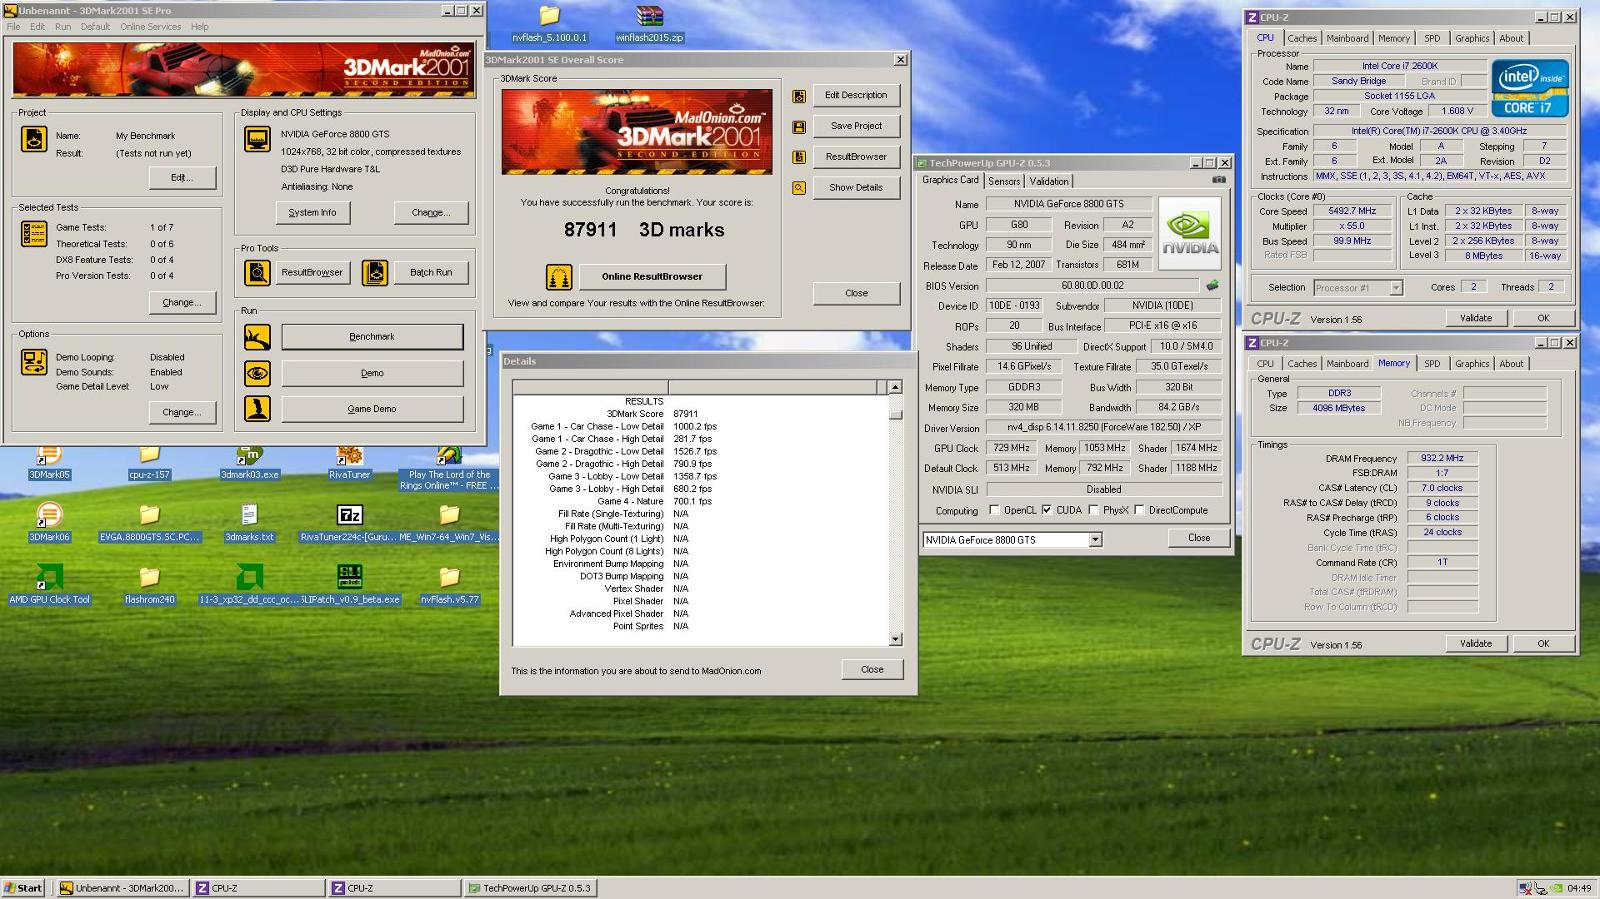1600x899 pixels.
Task: Open the EVGA.8800GTS.SC.PC folder
Action: pos(149,524)
